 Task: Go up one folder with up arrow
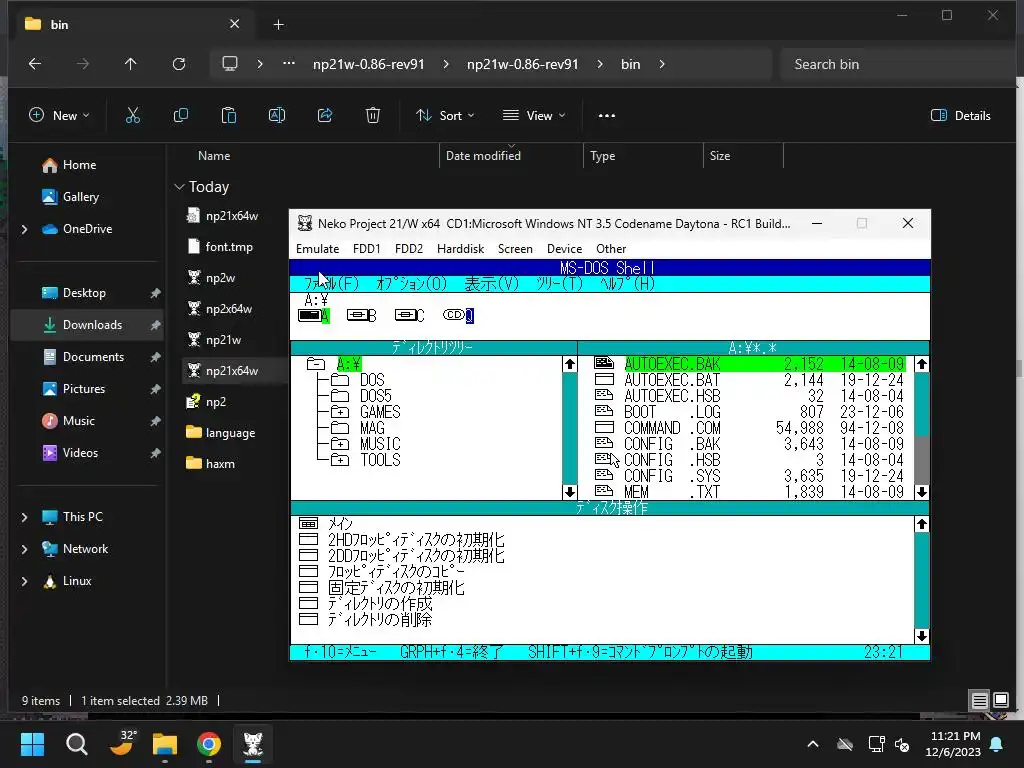click(x=131, y=64)
